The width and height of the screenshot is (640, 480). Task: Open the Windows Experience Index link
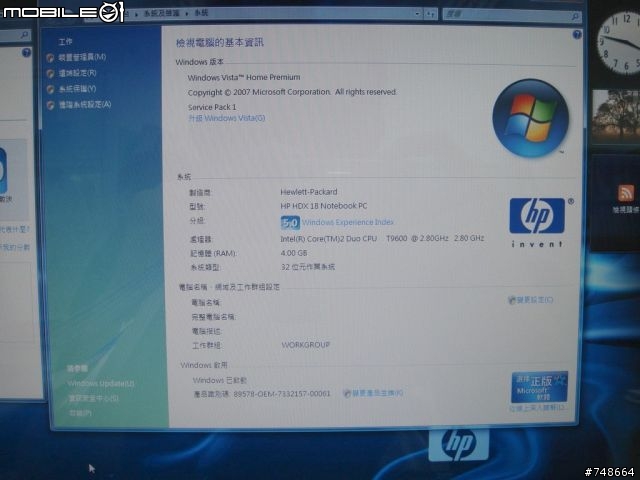[347, 222]
